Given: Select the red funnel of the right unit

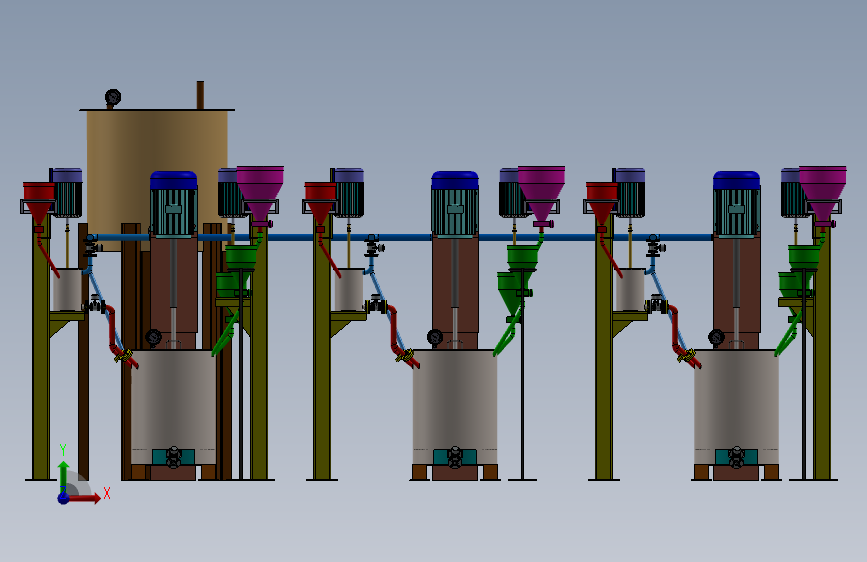Looking at the screenshot, I should coord(602,204).
